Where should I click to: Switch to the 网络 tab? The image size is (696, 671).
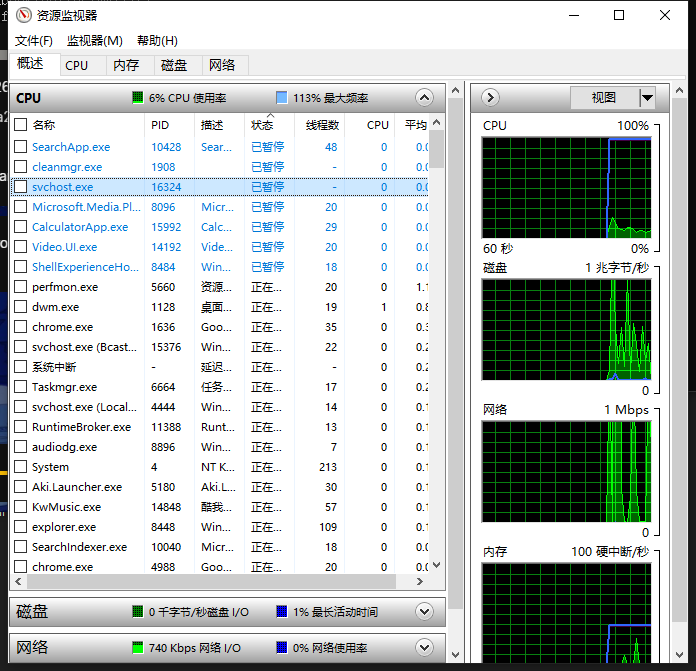tap(225, 65)
